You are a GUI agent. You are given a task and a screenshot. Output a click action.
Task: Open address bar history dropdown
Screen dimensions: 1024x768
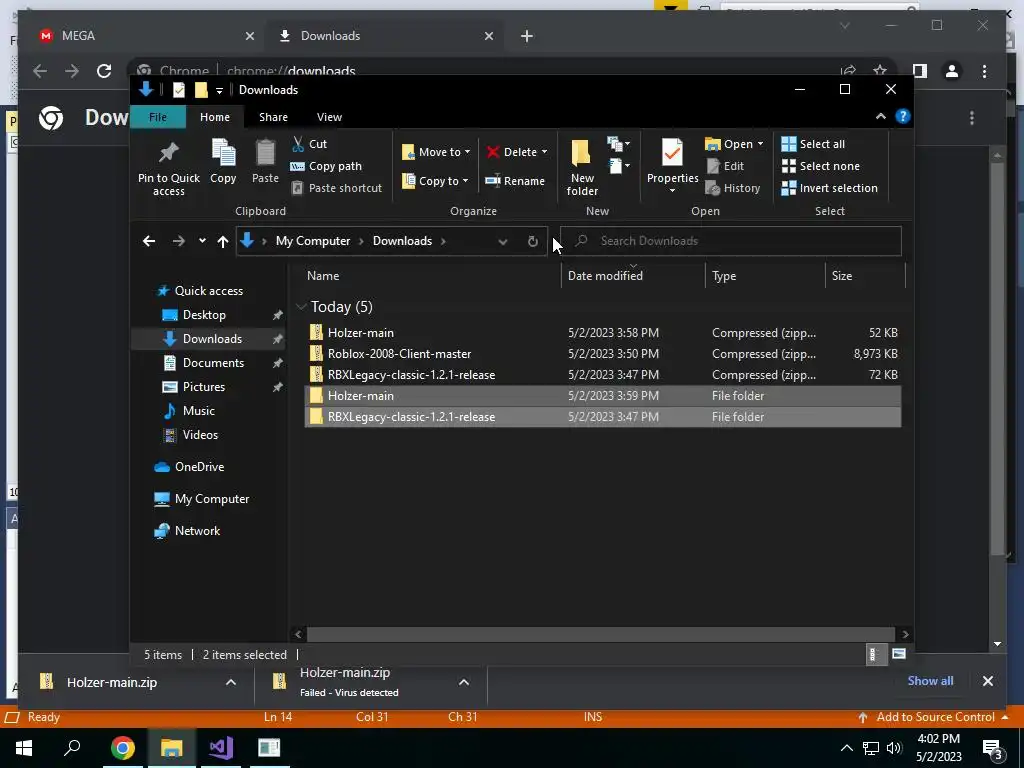[x=502, y=241]
